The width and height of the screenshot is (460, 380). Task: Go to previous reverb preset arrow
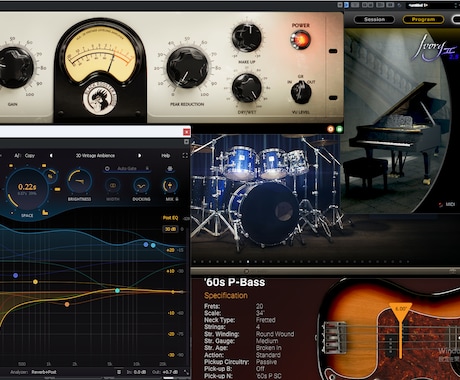(x=51, y=156)
